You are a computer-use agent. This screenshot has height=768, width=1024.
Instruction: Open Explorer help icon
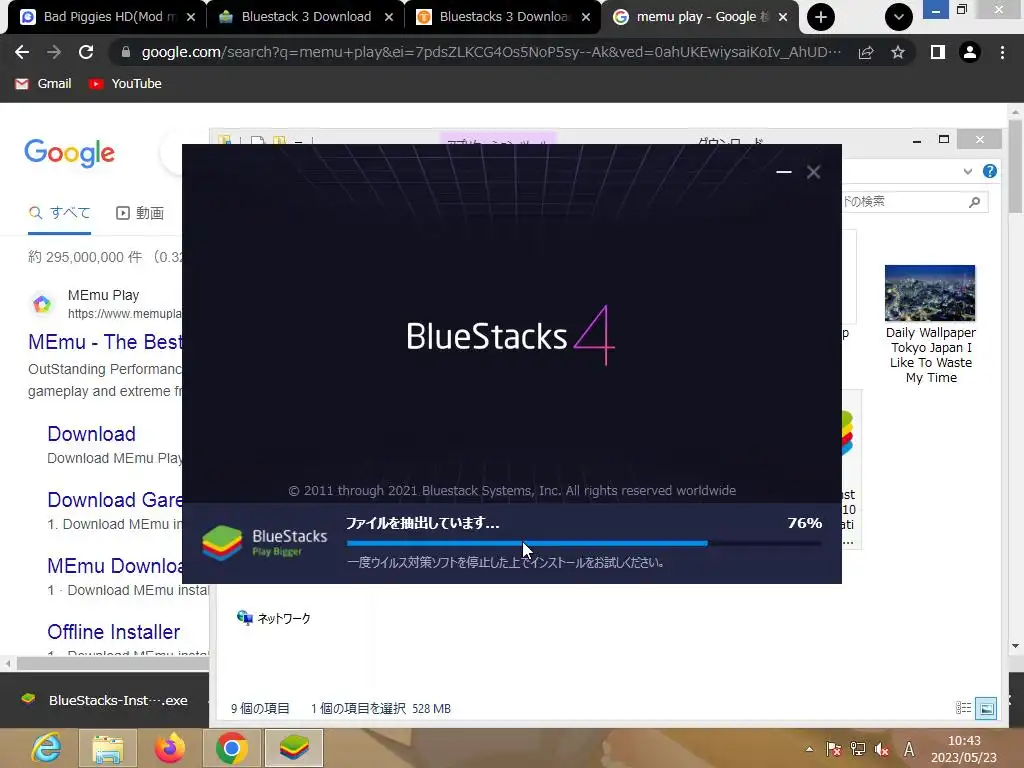pyautogui.click(x=990, y=172)
